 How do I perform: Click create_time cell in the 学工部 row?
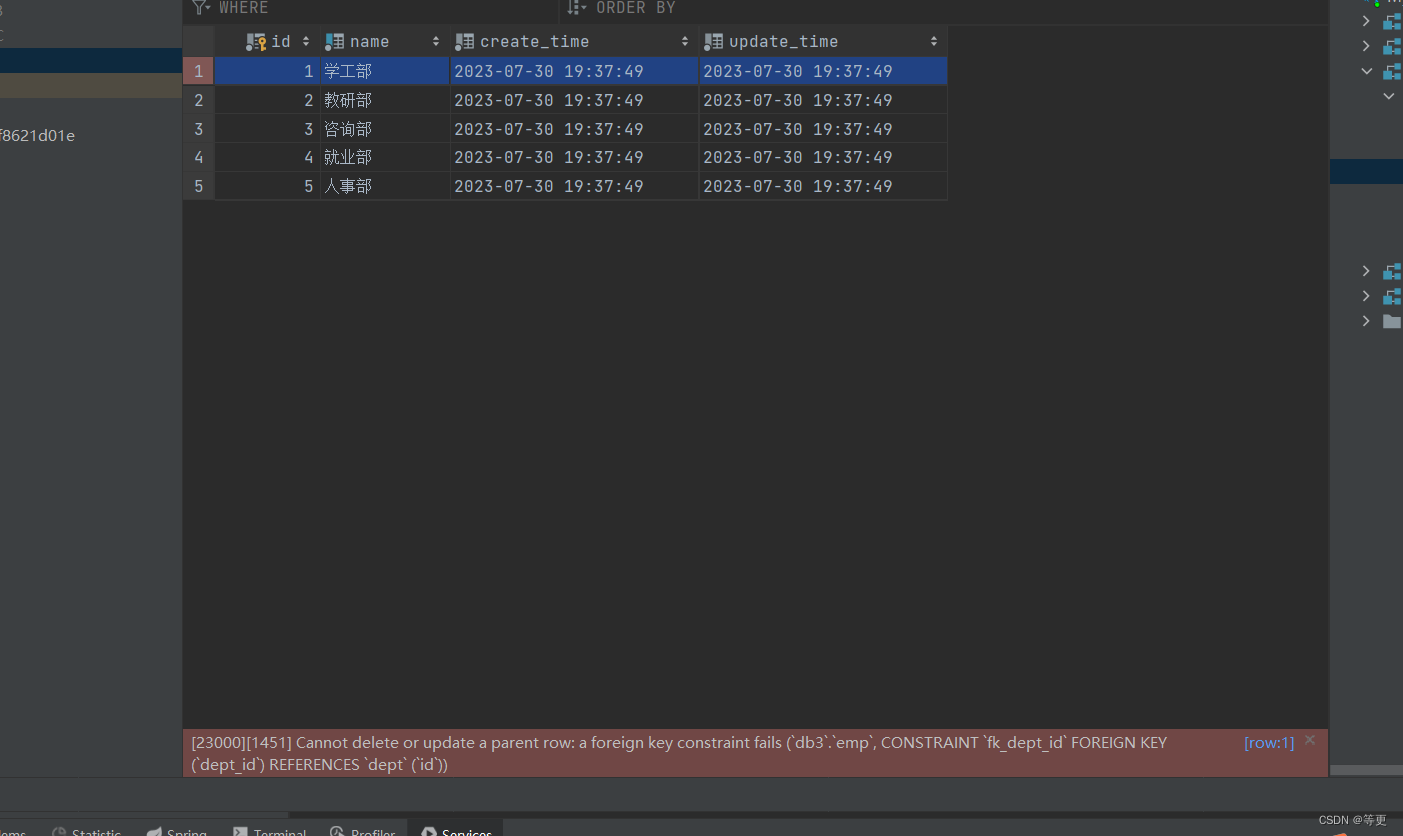coord(574,71)
